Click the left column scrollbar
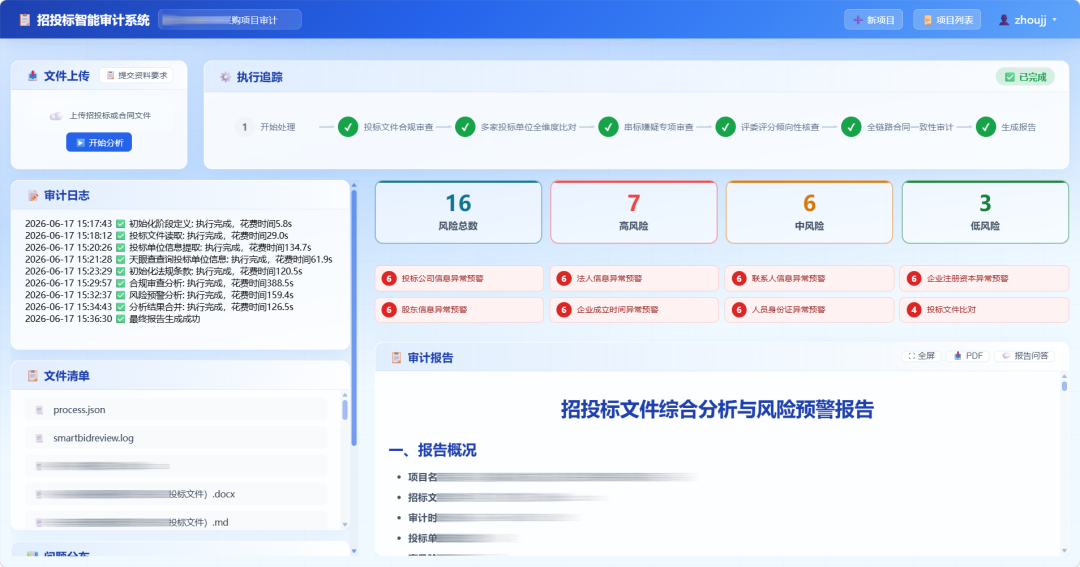The width and height of the screenshot is (1080, 567). [x=354, y=317]
